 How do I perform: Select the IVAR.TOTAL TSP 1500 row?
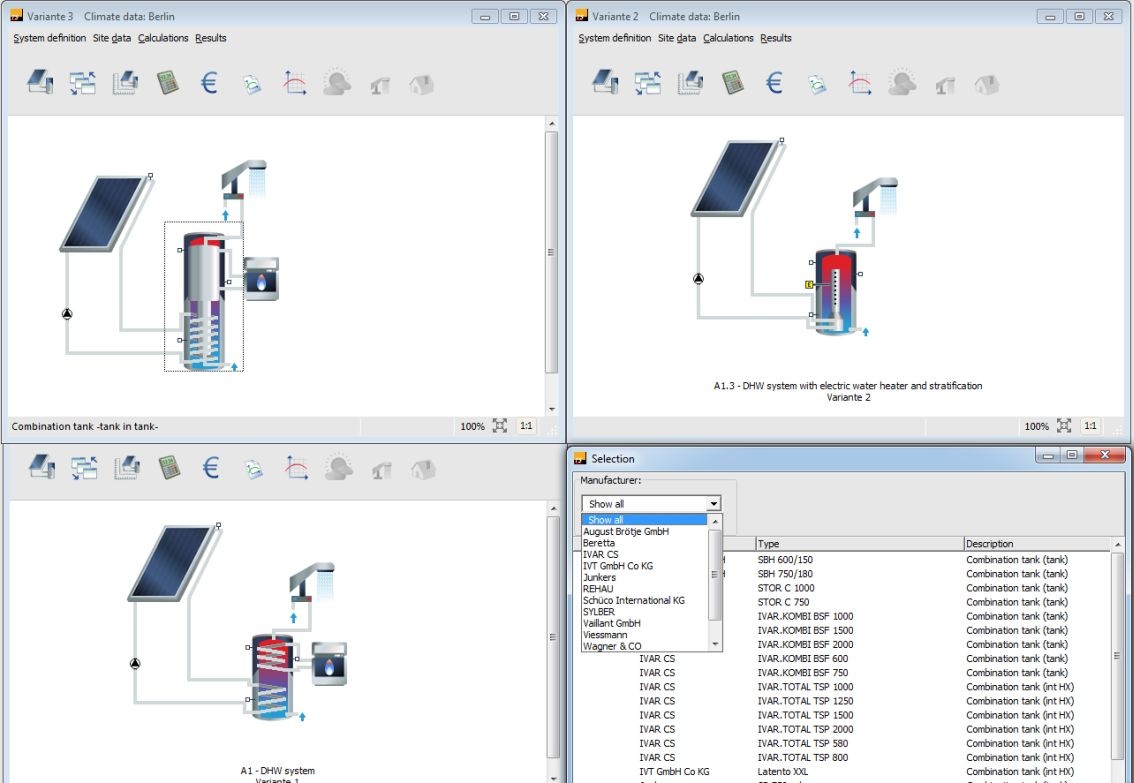tap(805, 715)
